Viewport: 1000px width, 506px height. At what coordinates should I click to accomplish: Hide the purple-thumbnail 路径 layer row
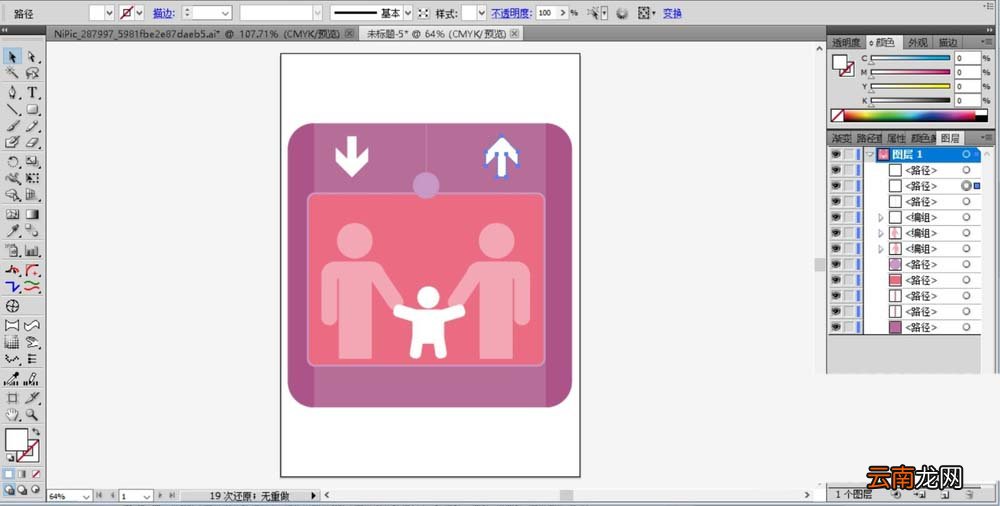pyautogui.click(x=835, y=264)
